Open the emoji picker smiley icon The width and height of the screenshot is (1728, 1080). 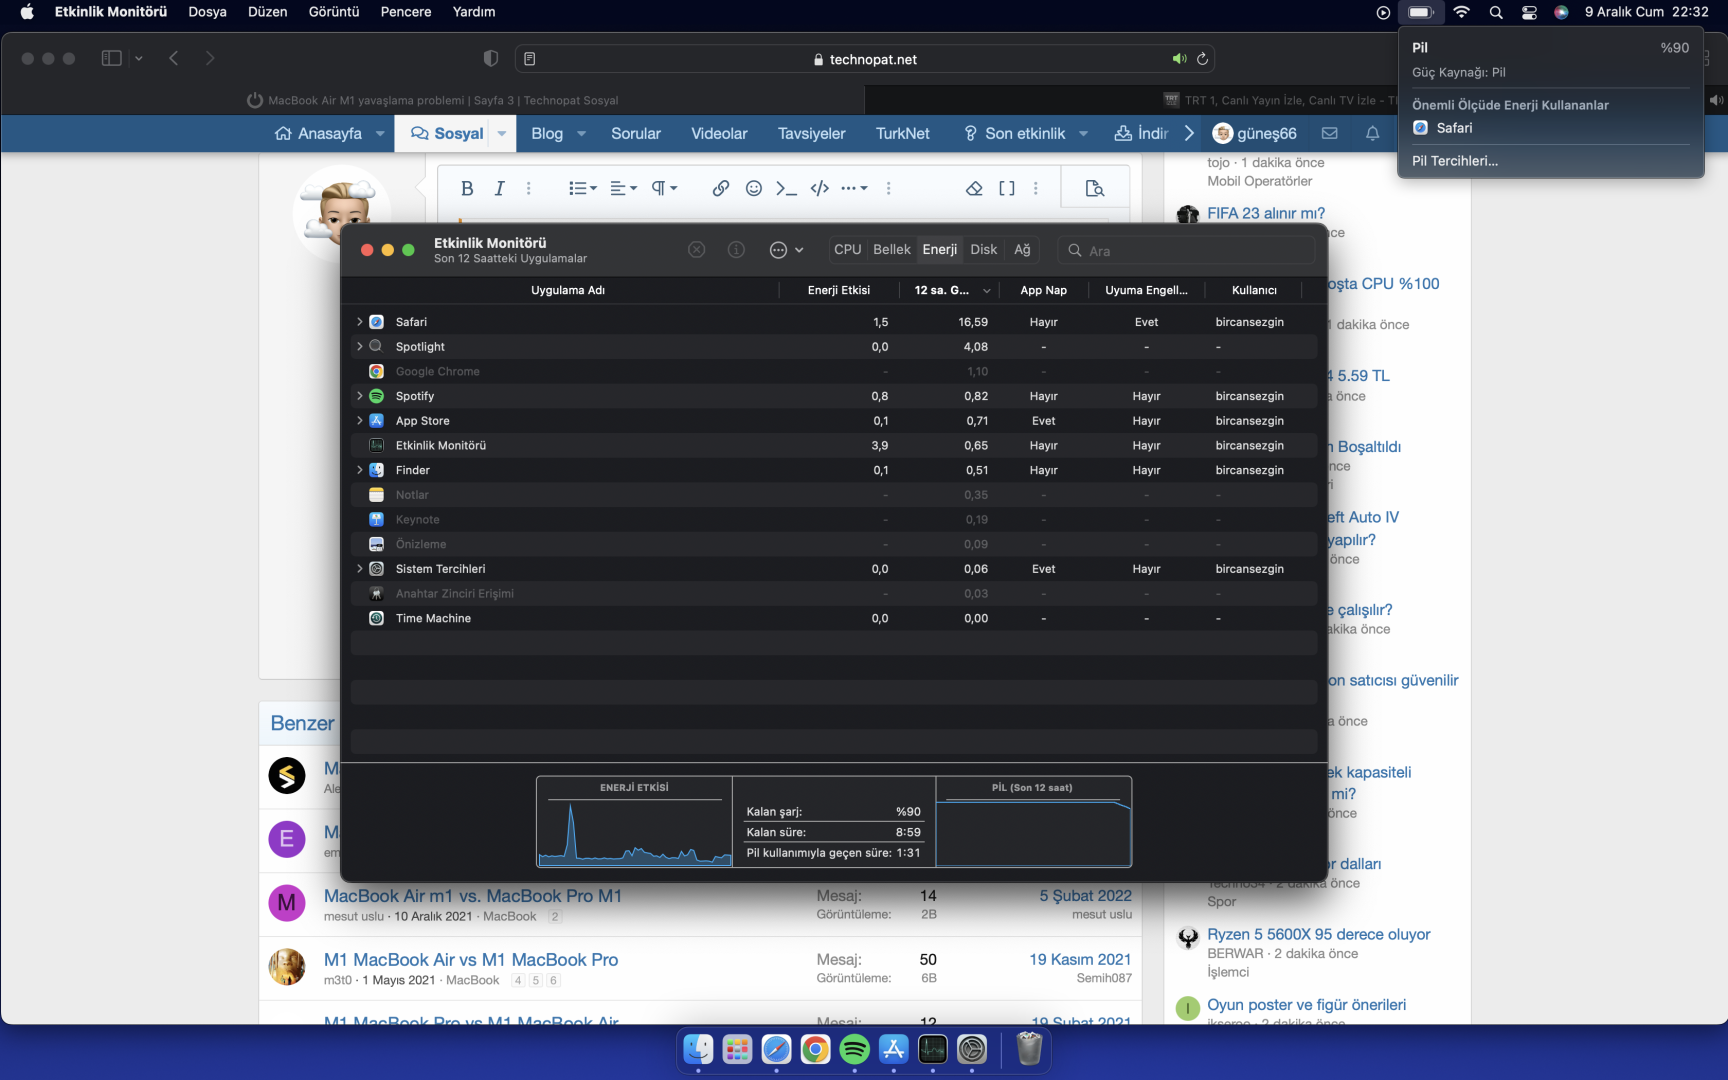(754, 188)
